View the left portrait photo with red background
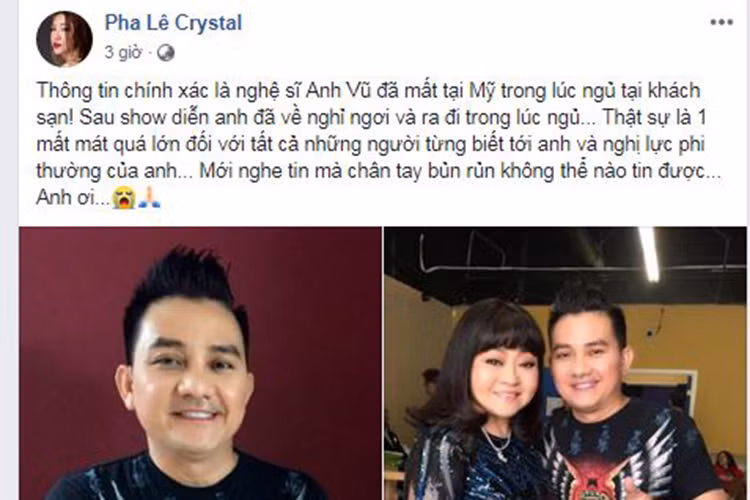Image resolution: width=750 pixels, height=500 pixels. (200, 363)
